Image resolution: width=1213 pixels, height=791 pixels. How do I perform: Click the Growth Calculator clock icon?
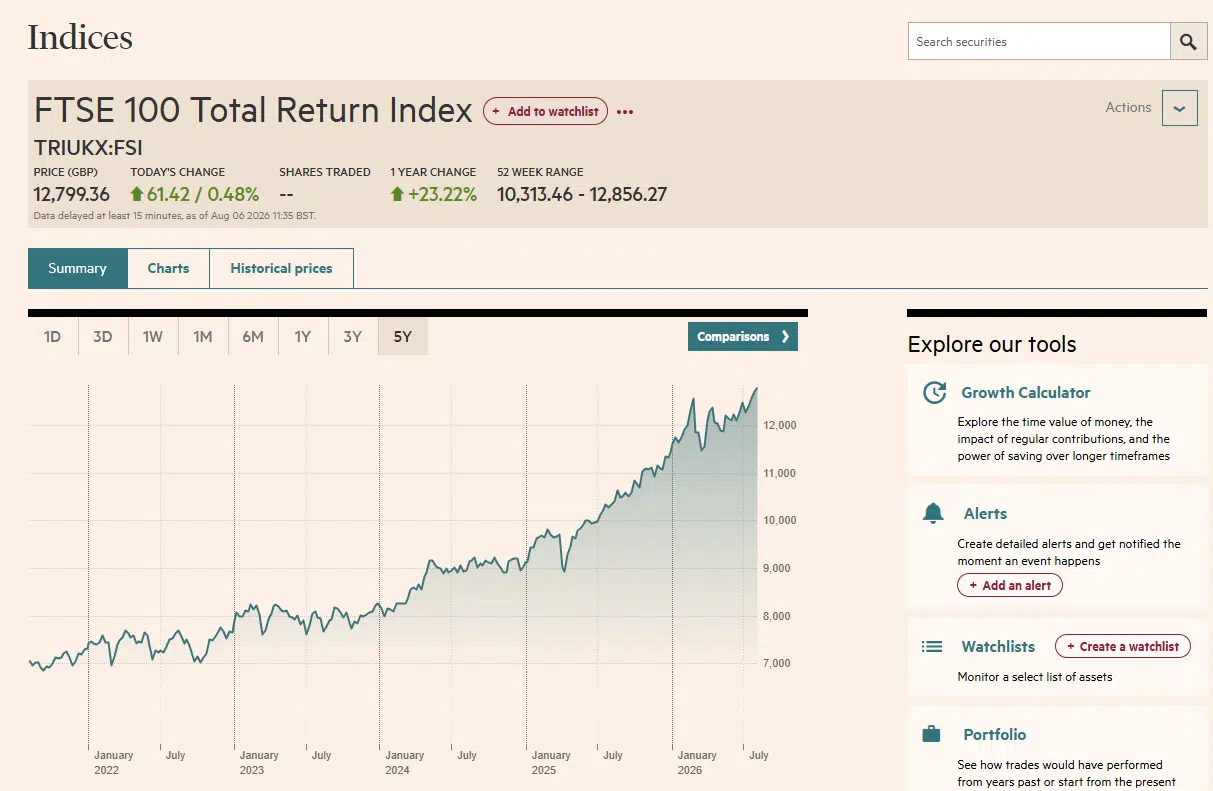pos(934,392)
